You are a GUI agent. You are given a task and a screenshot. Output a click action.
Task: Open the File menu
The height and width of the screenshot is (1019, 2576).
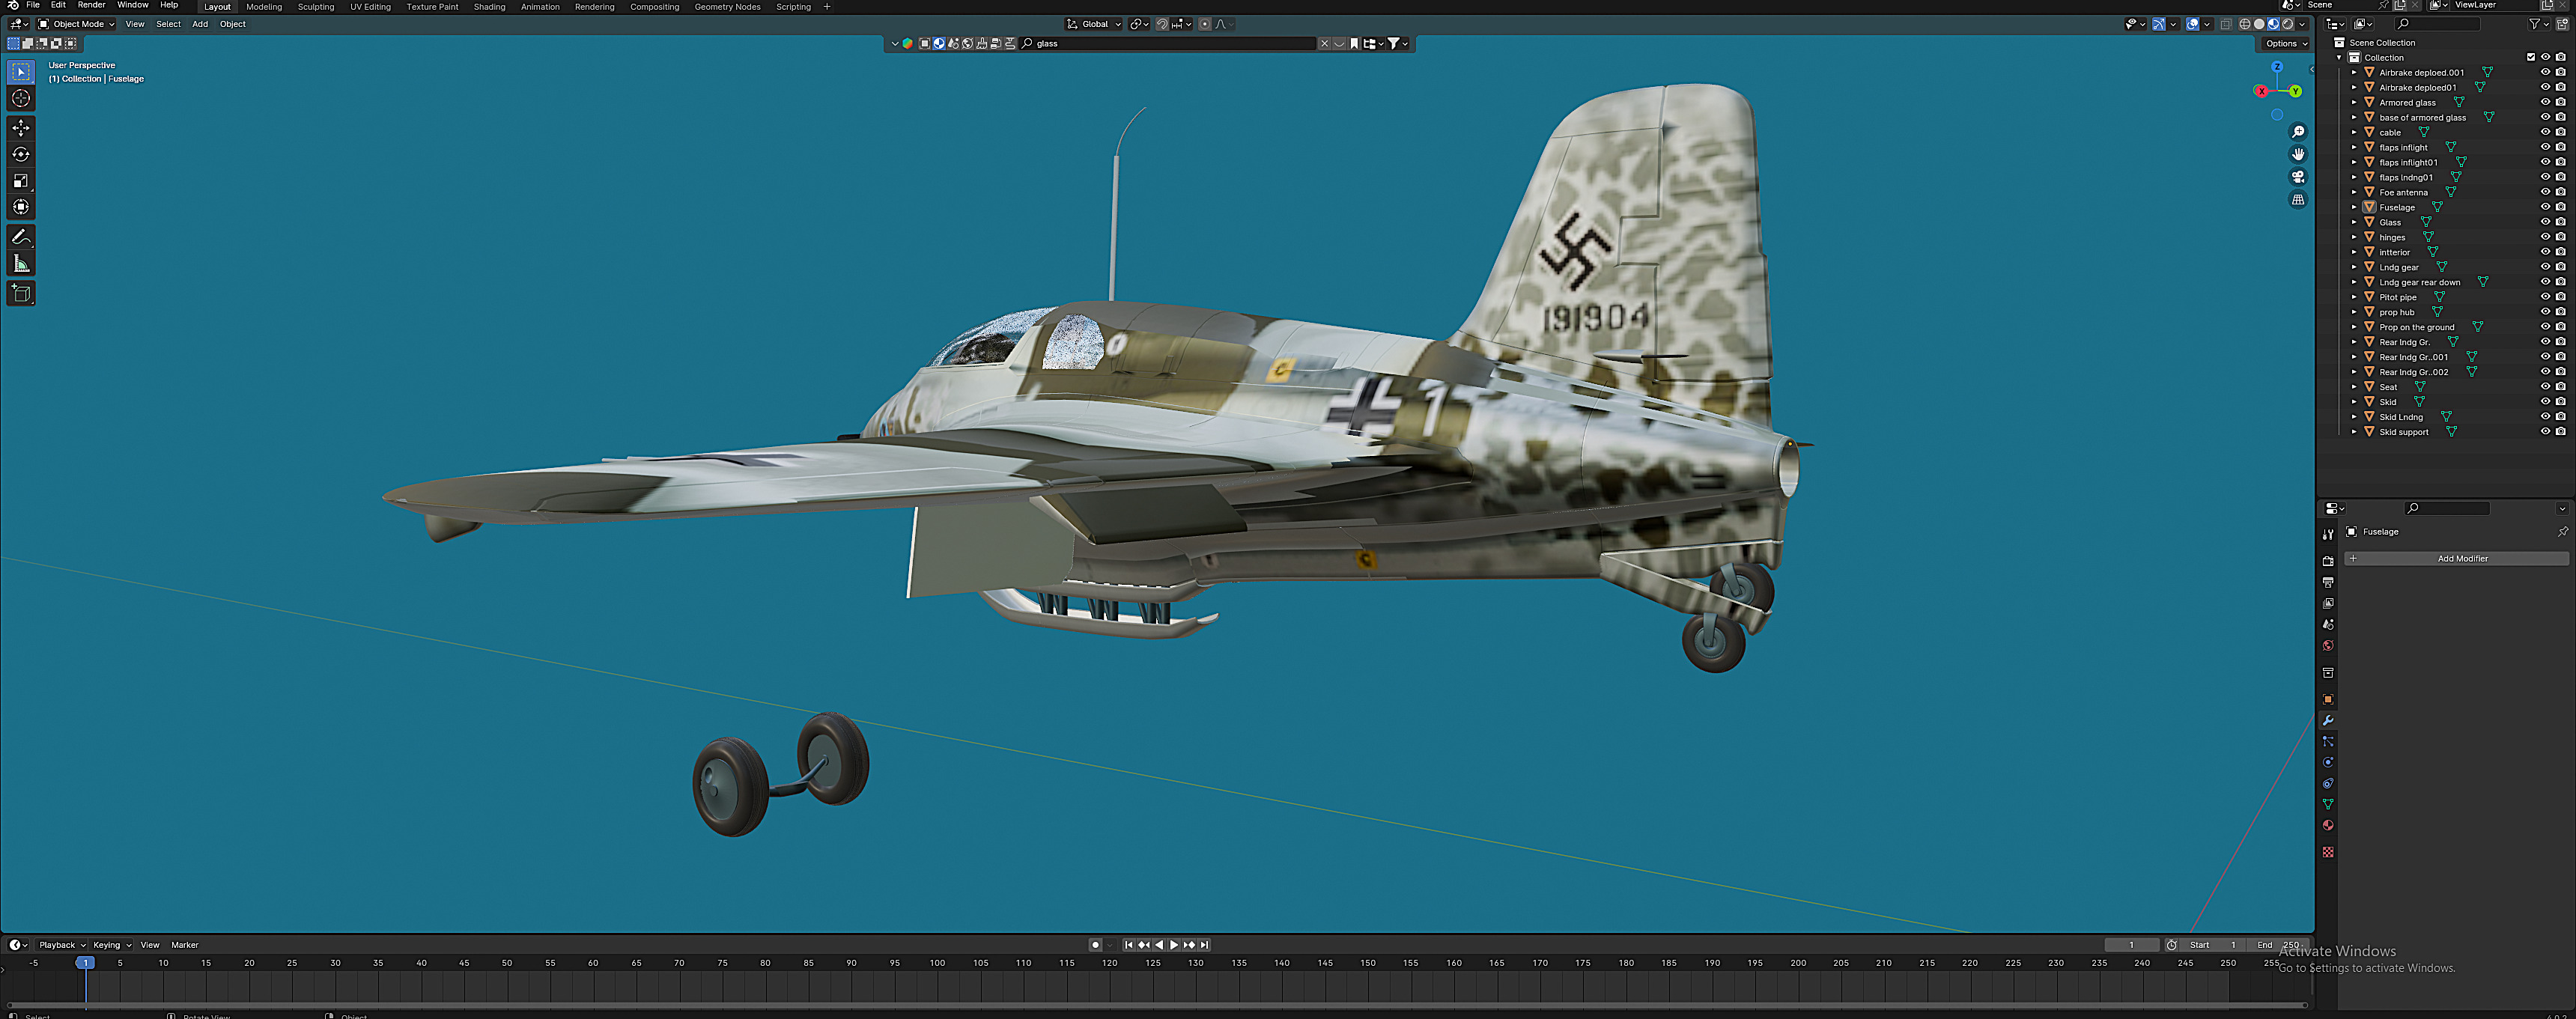click(33, 5)
